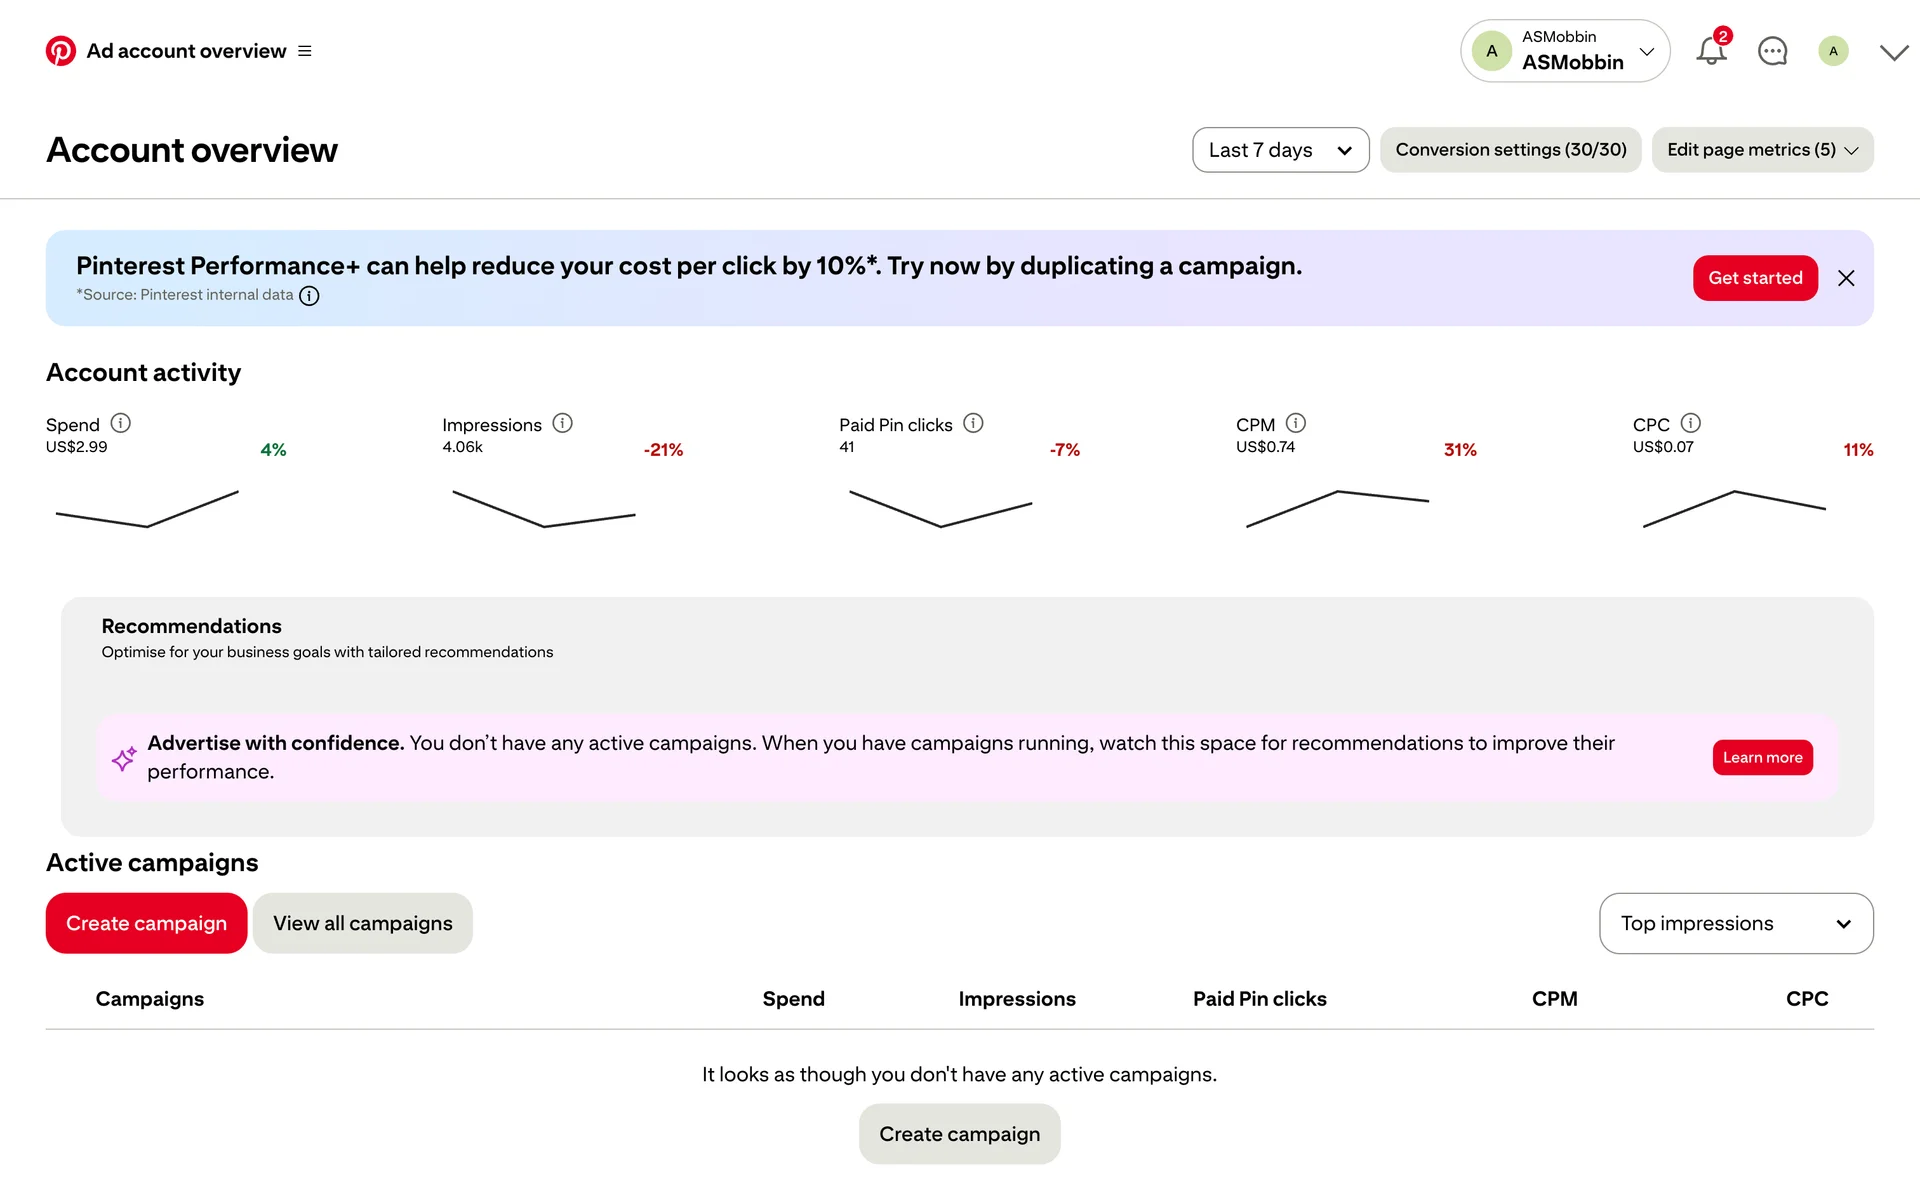
Task: Click the small profile avatar icon
Action: coord(1833,51)
